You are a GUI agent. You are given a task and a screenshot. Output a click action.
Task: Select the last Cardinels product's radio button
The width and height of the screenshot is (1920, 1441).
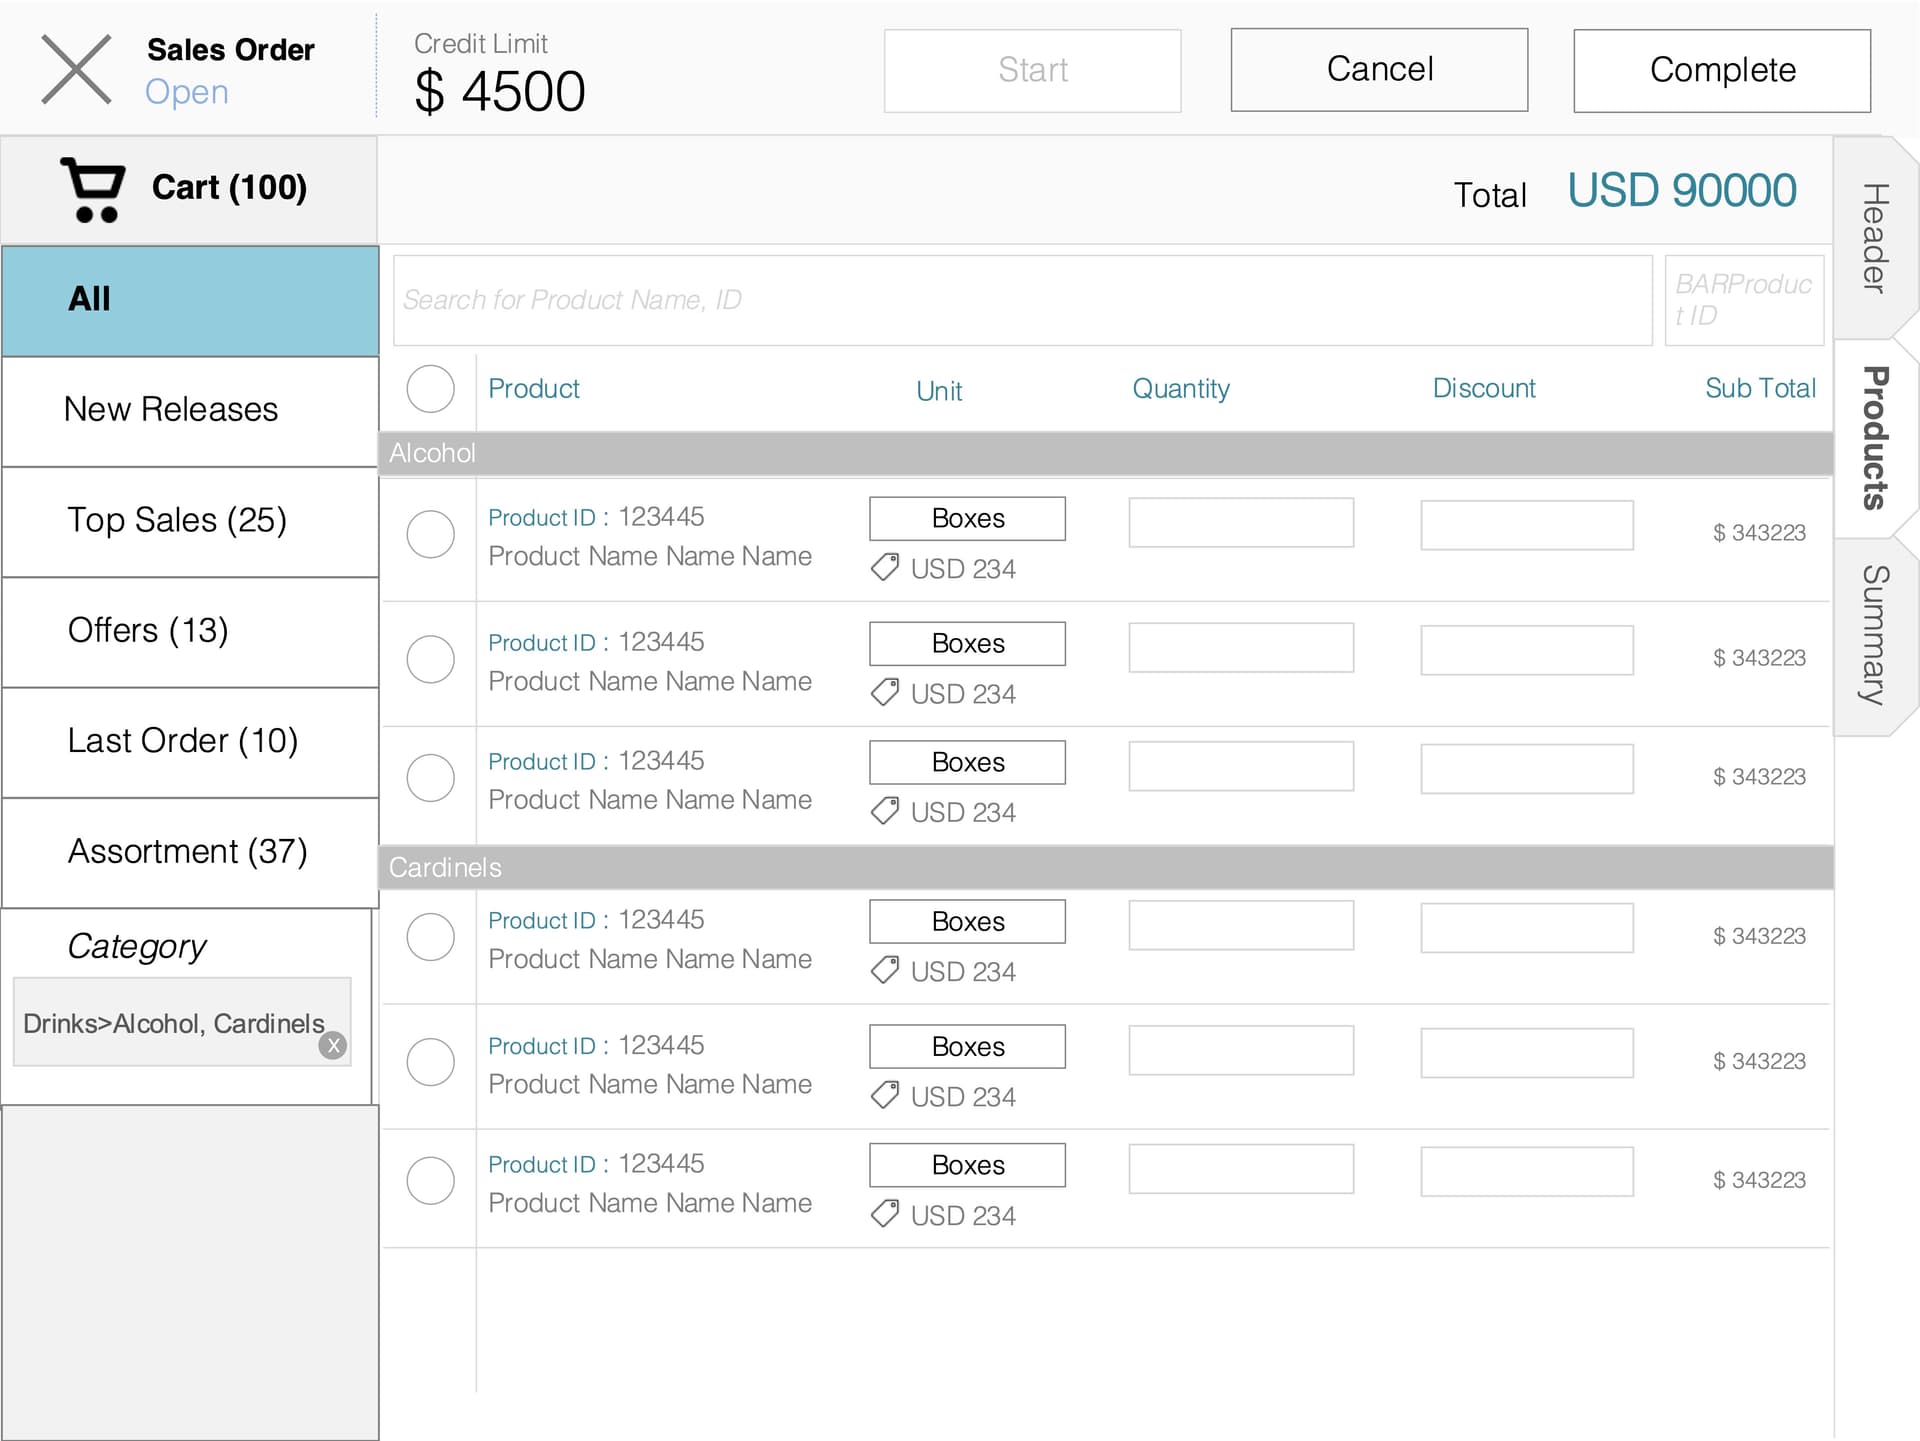430,1180
